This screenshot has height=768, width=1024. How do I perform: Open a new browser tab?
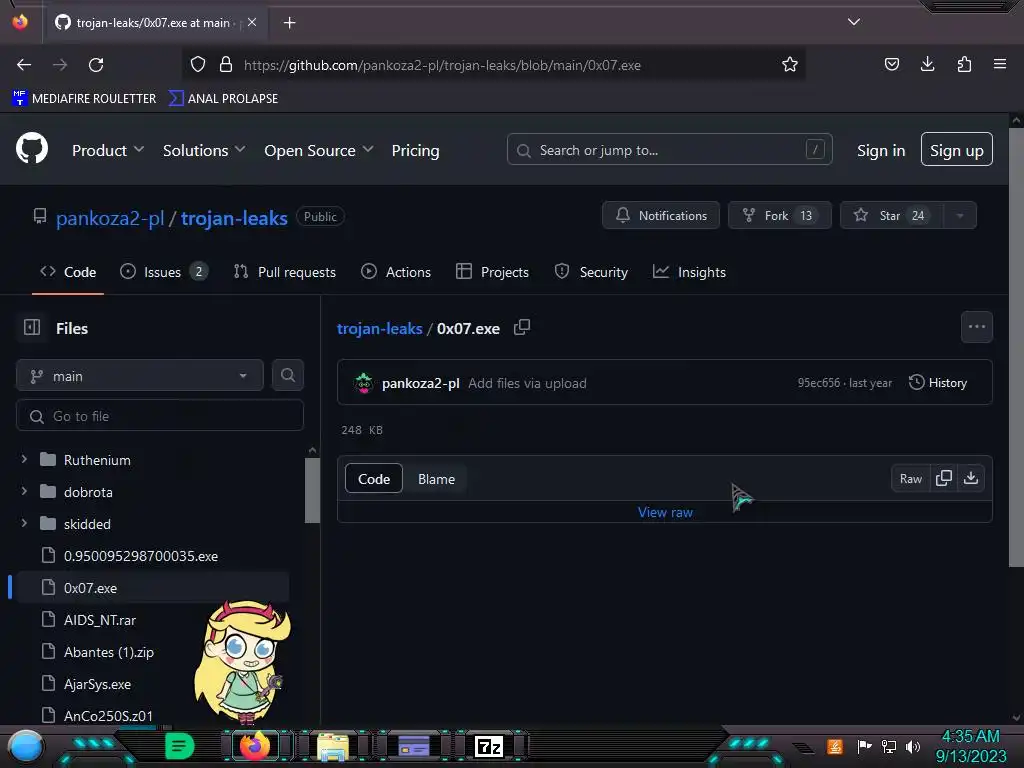[289, 23]
